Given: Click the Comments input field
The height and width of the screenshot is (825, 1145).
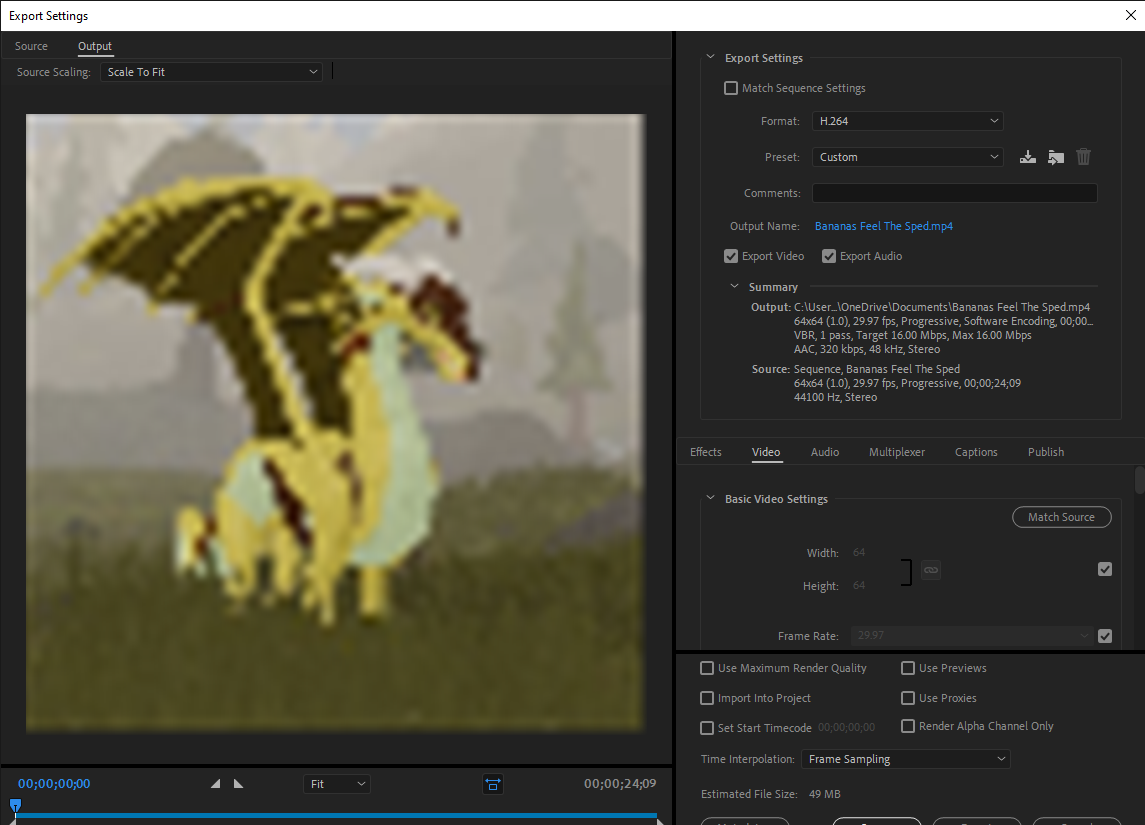Looking at the screenshot, I should pyautogui.click(x=954, y=193).
